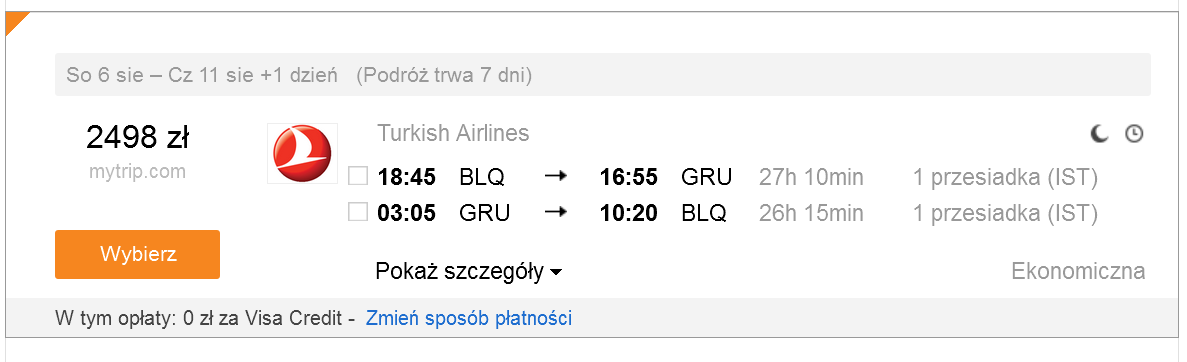The image size is (1187, 362).
Task: Click return 1 przesiadka (IST) text
Action: click(x=1005, y=214)
